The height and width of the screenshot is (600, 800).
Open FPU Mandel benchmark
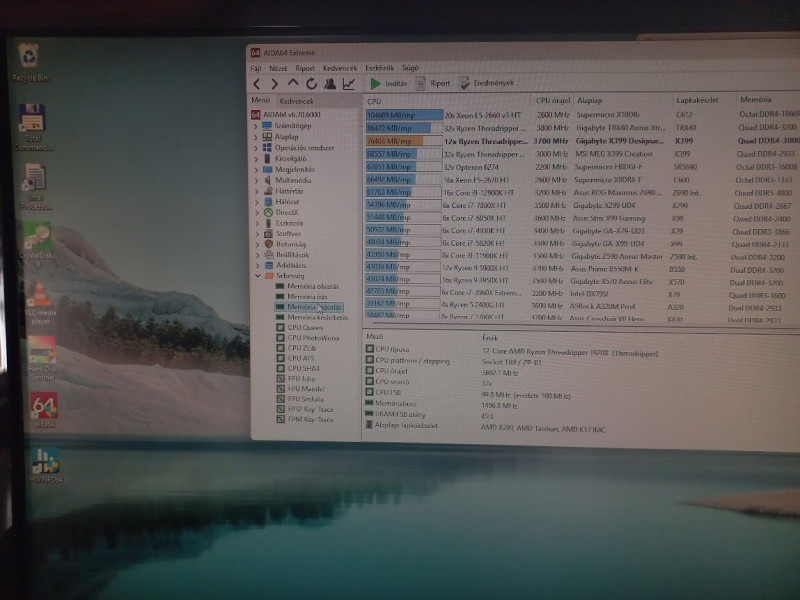click(x=301, y=389)
